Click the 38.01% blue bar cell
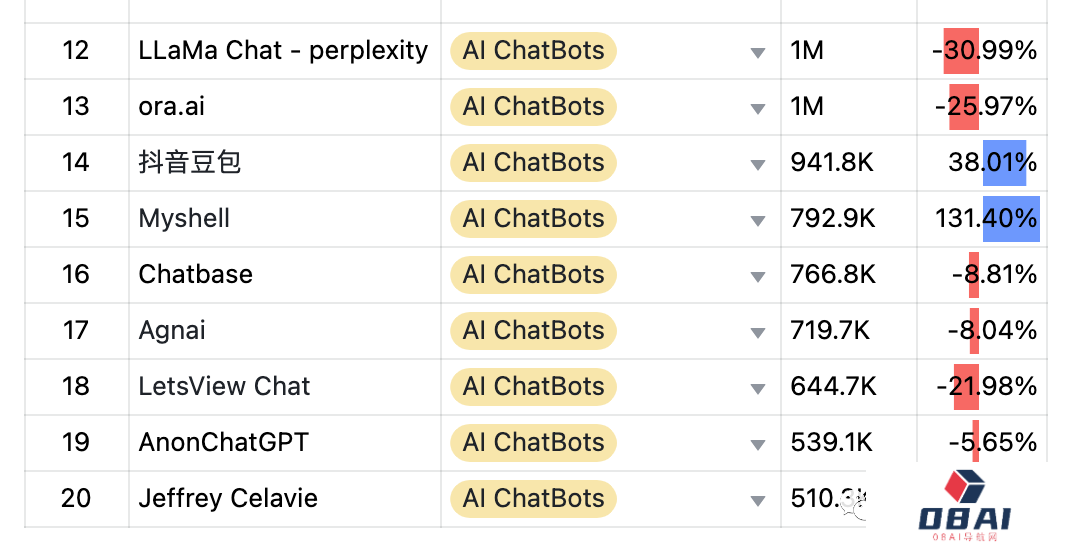 (982, 163)
